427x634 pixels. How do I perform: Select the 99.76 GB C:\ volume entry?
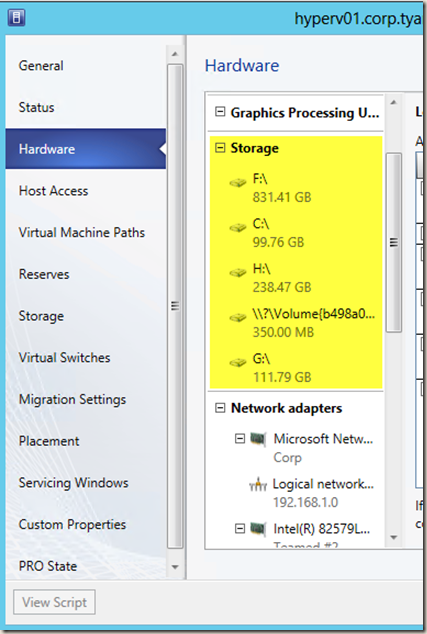296,233
